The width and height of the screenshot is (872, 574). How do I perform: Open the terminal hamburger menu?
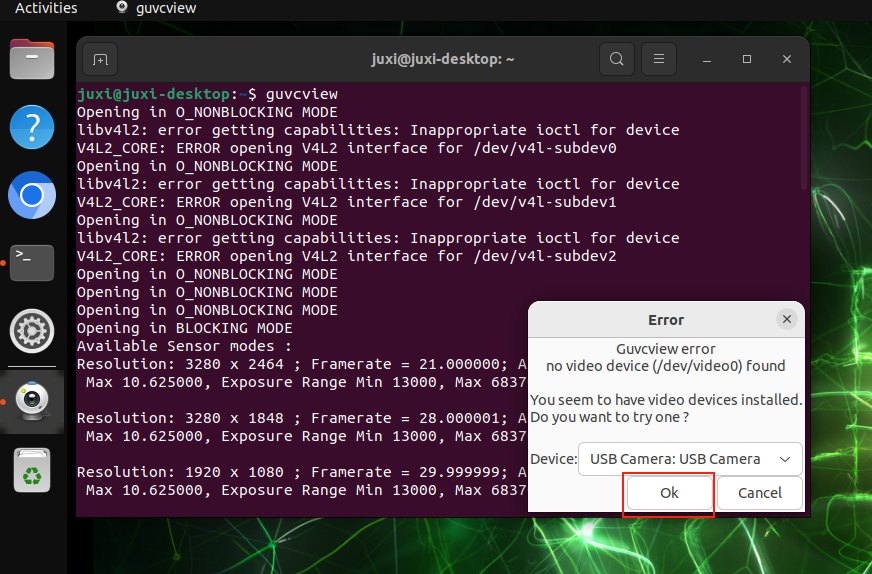tap(658, 59)
